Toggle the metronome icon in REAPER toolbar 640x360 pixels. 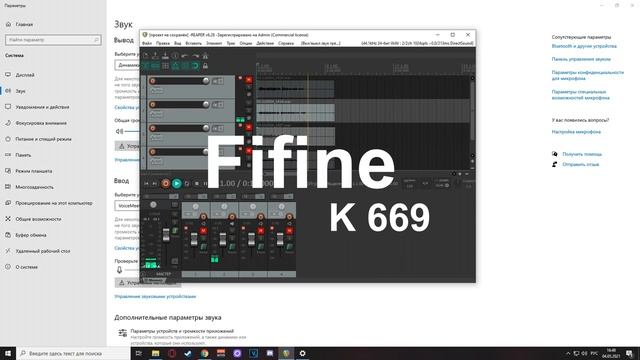pos(205,56)
